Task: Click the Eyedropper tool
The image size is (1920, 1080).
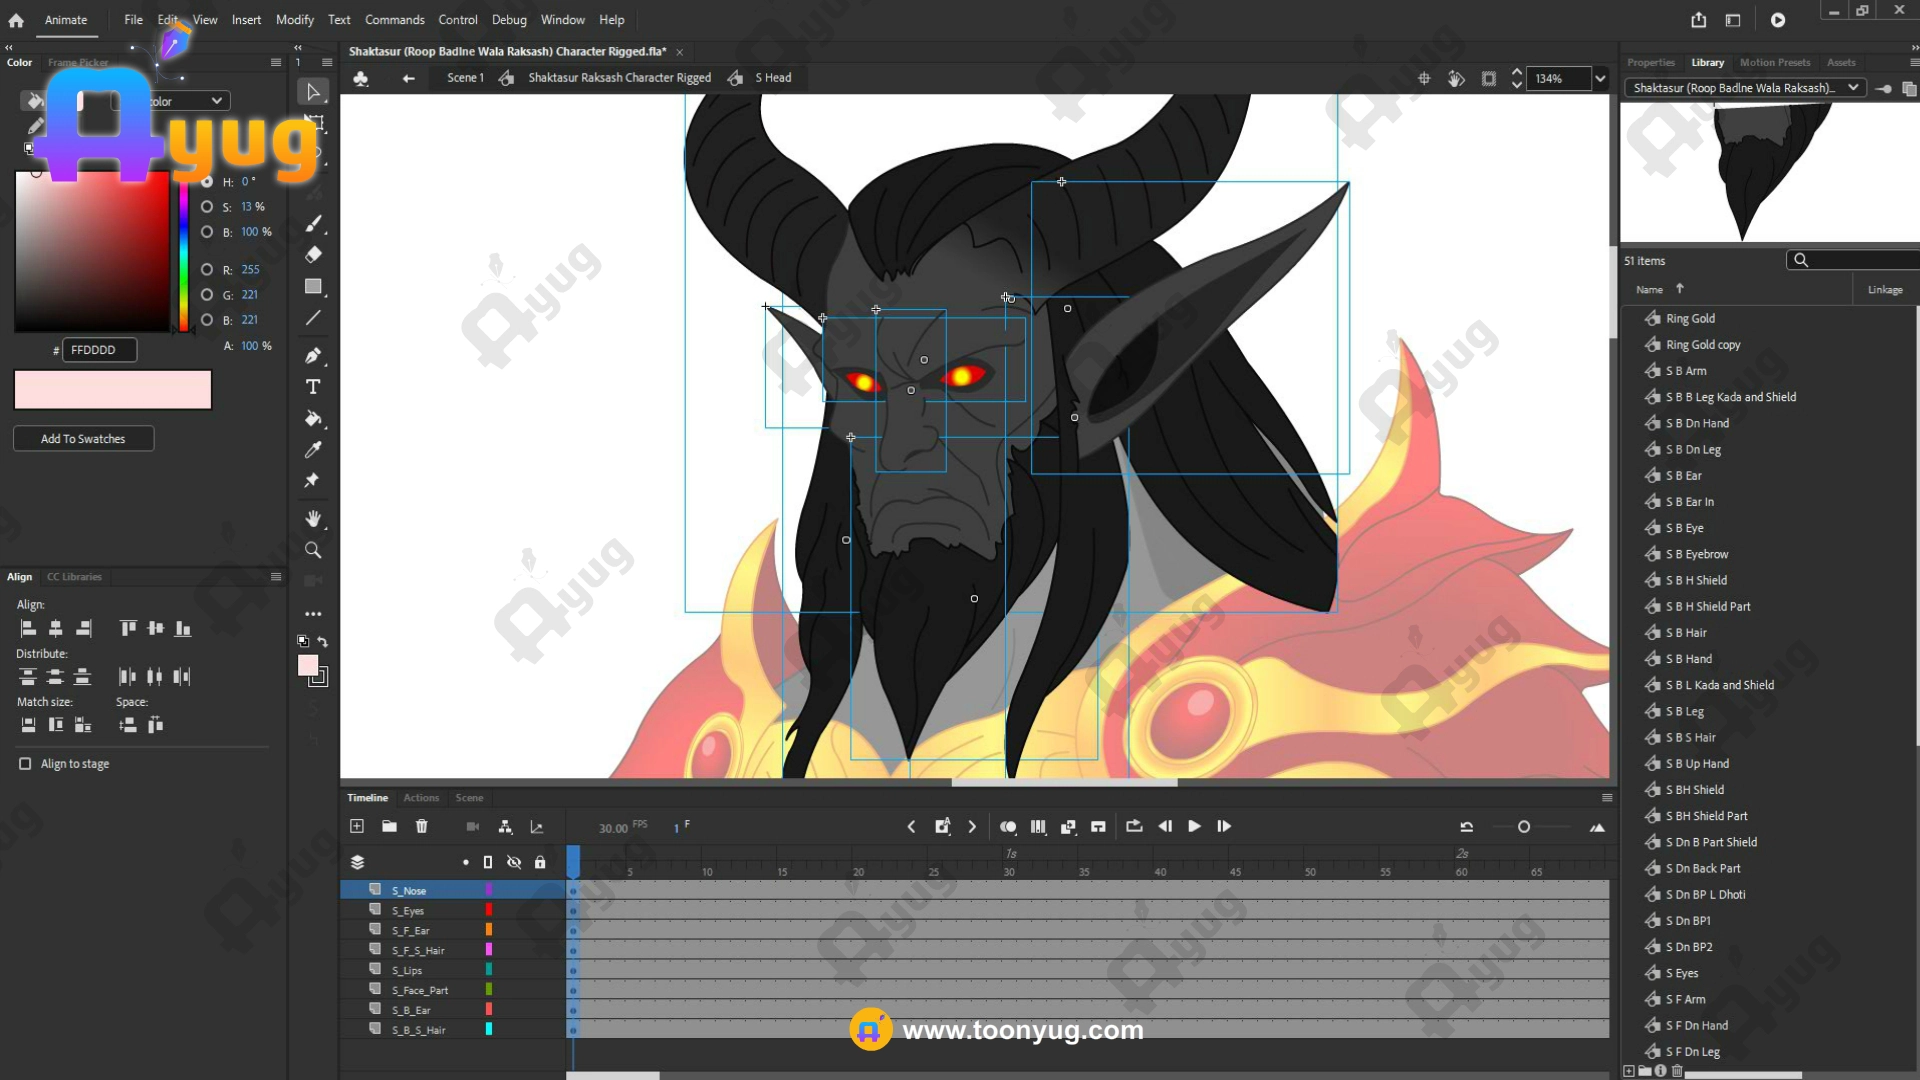Action: click(x=313, y=450)
